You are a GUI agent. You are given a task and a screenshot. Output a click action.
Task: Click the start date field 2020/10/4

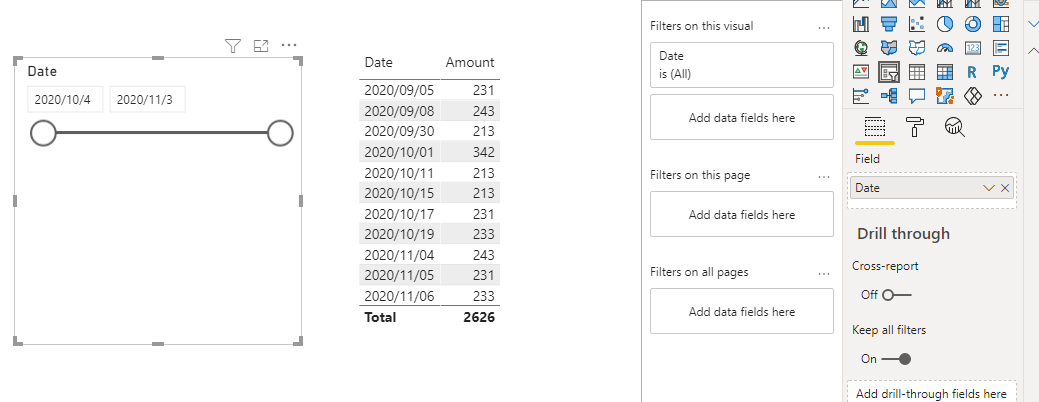[65, 99]
